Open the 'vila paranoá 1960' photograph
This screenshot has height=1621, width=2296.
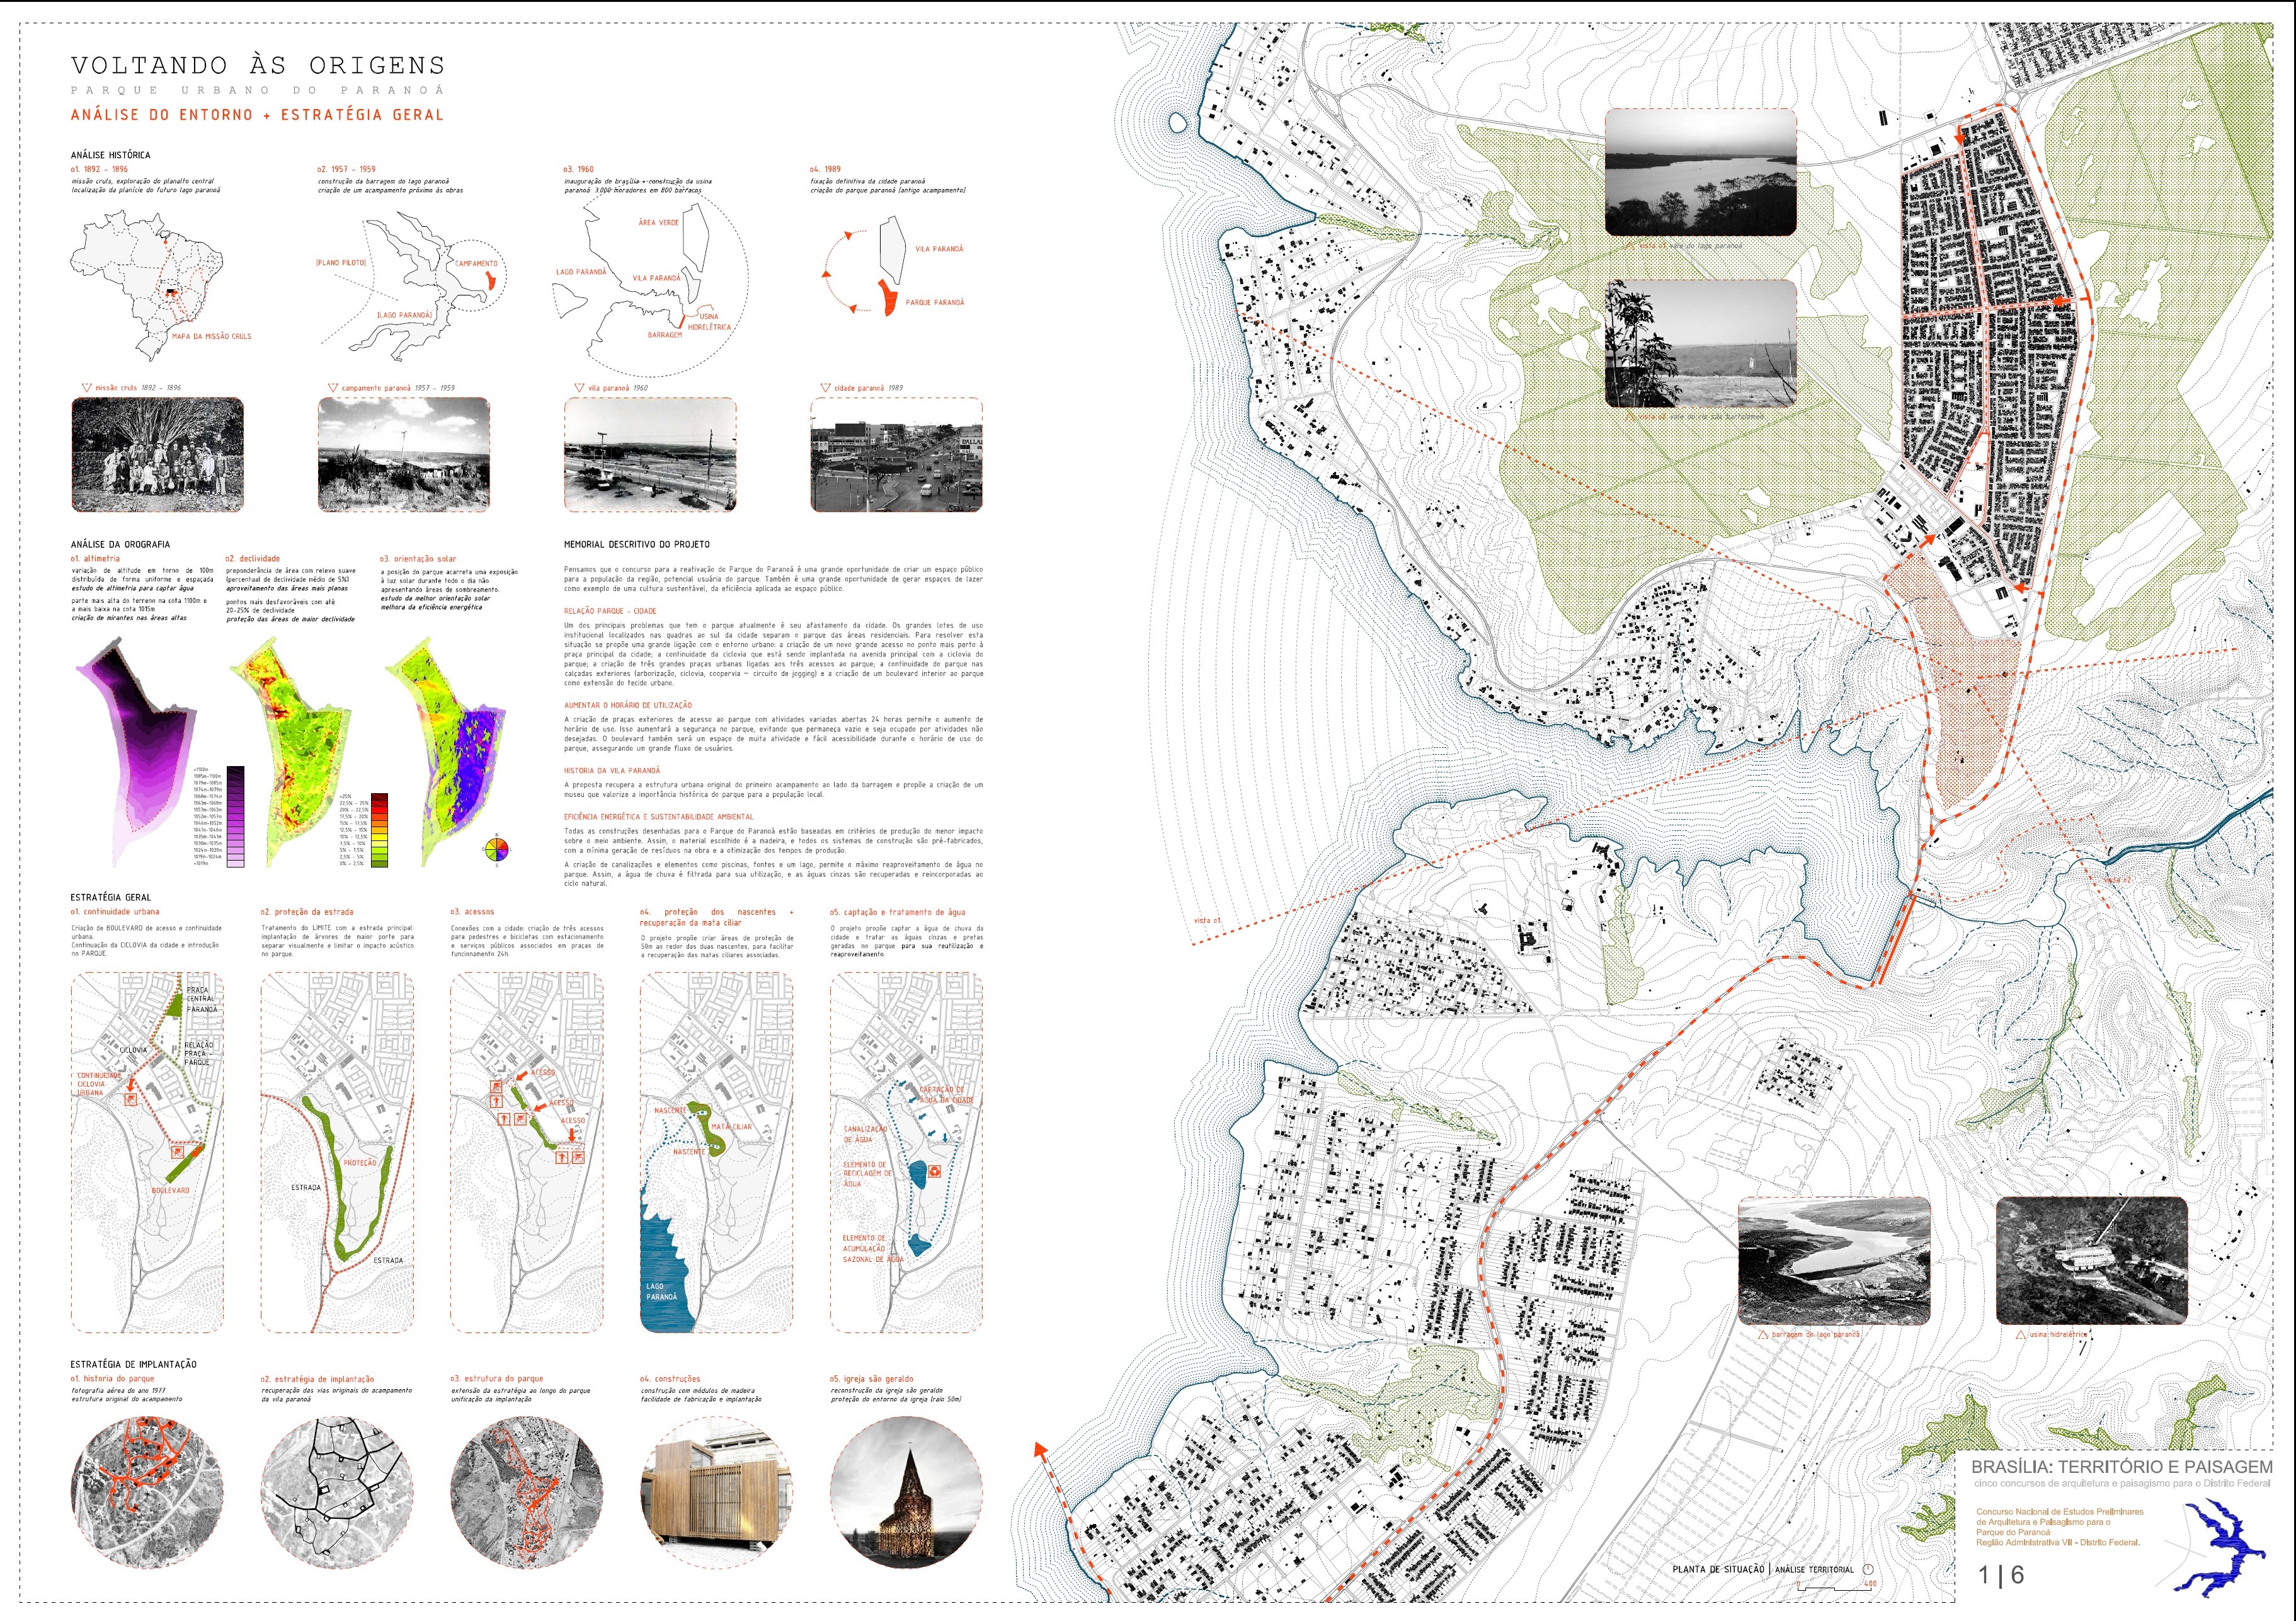(650, 455)
